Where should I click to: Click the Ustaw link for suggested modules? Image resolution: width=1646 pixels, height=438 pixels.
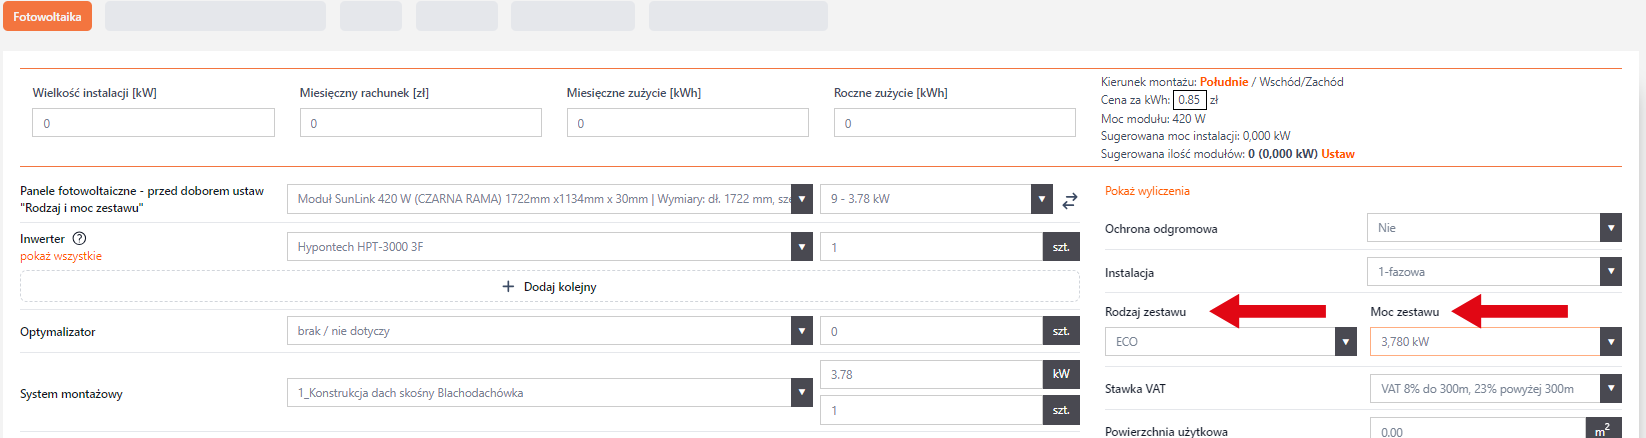point(1337,154)
